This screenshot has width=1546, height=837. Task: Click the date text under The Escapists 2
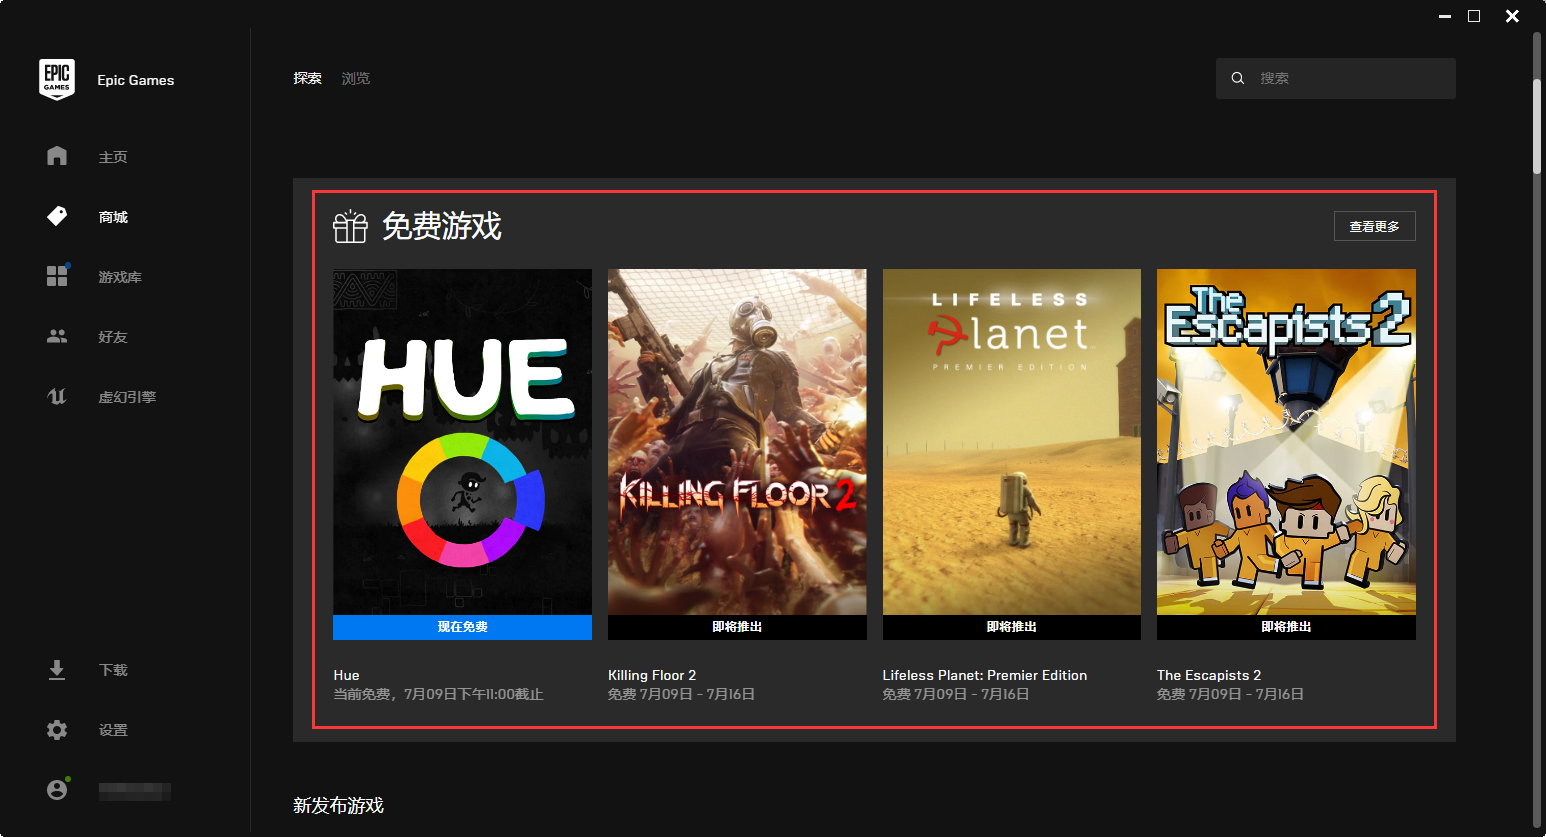pos(1230,694)
